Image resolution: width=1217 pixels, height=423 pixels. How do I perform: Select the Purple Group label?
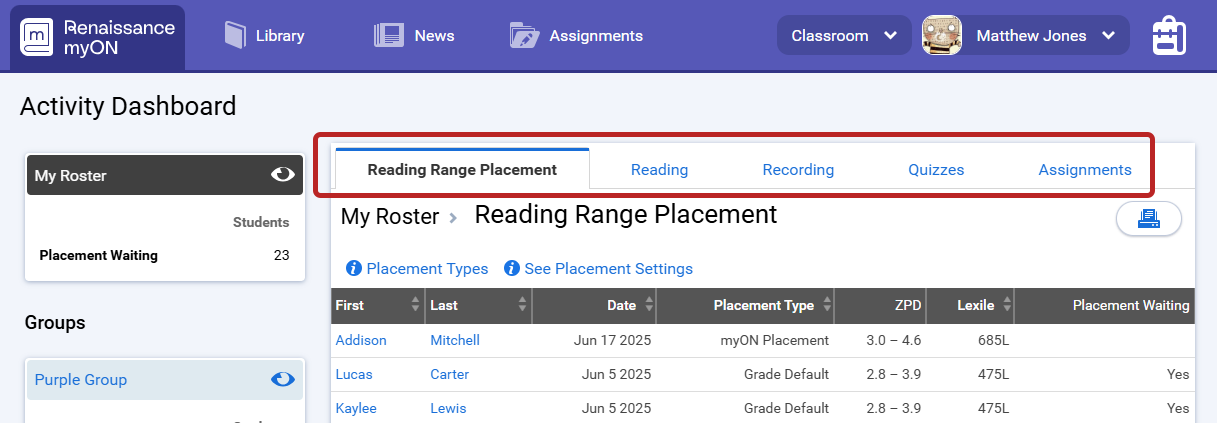point(81,380)
